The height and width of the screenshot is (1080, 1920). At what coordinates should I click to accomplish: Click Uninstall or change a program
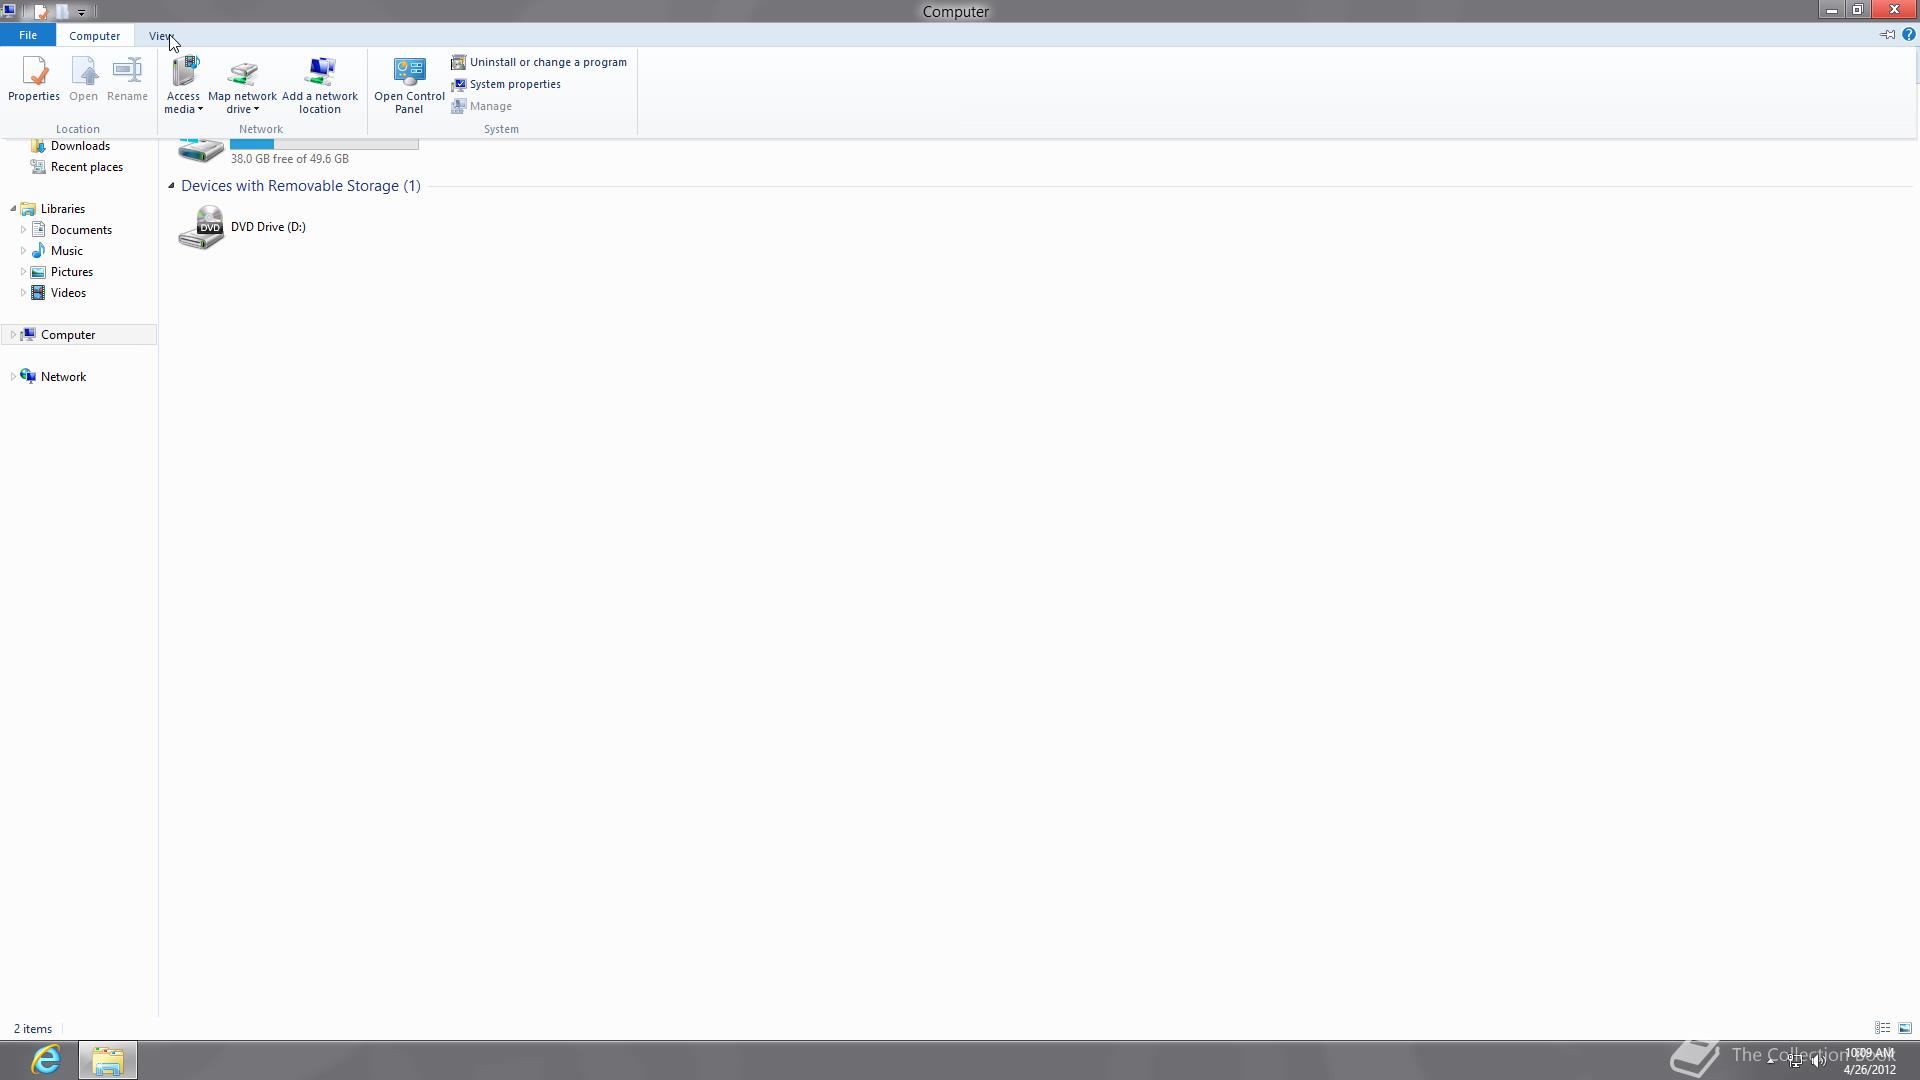547,62
